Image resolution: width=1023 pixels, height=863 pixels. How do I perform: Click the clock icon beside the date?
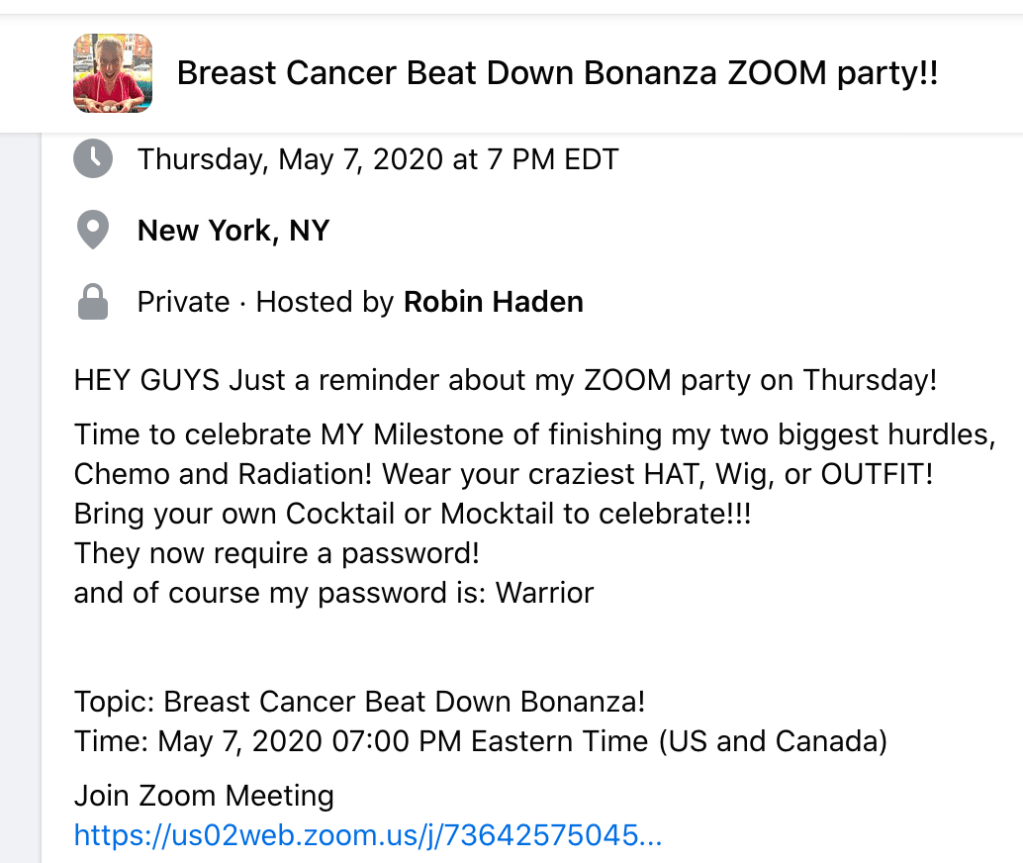click(x=93, y=159)
